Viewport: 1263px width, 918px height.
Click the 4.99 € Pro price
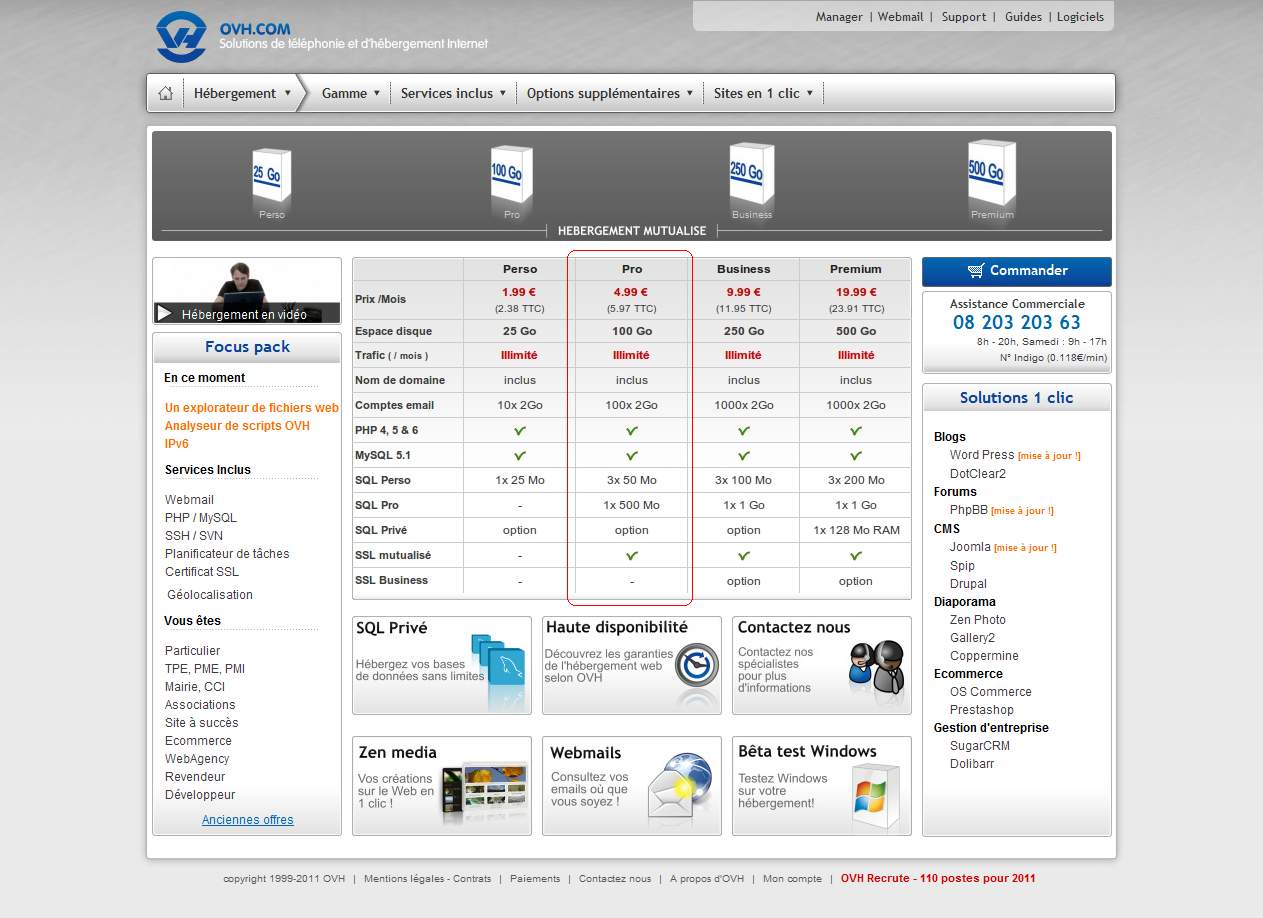pos(632,293)
